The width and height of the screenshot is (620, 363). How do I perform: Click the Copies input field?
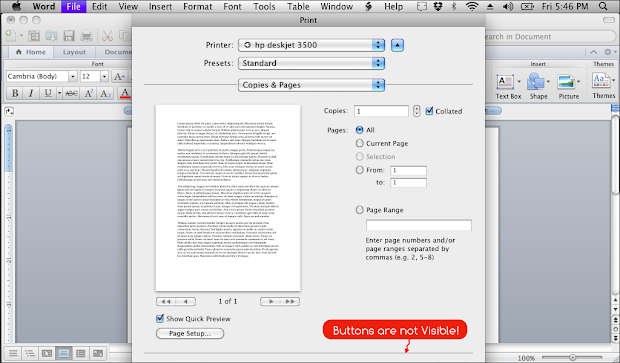381,111
